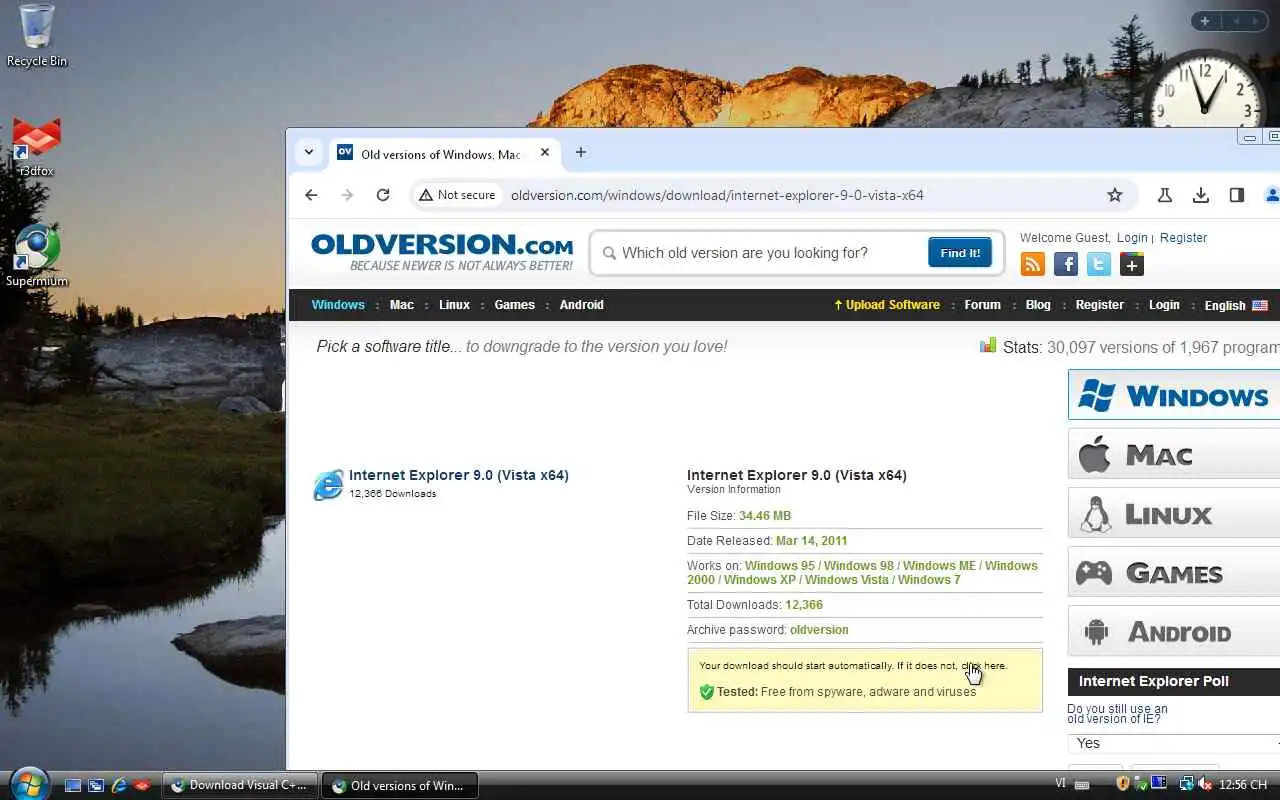Click the large Linux sidebar button
This screenshot has height=800, width=1280.
pos(1174,513)
